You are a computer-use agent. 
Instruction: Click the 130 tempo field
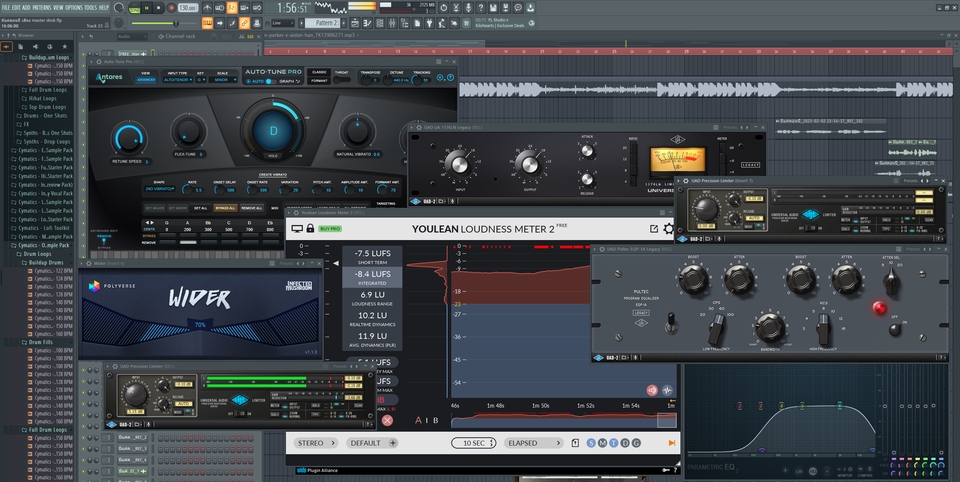188,7
